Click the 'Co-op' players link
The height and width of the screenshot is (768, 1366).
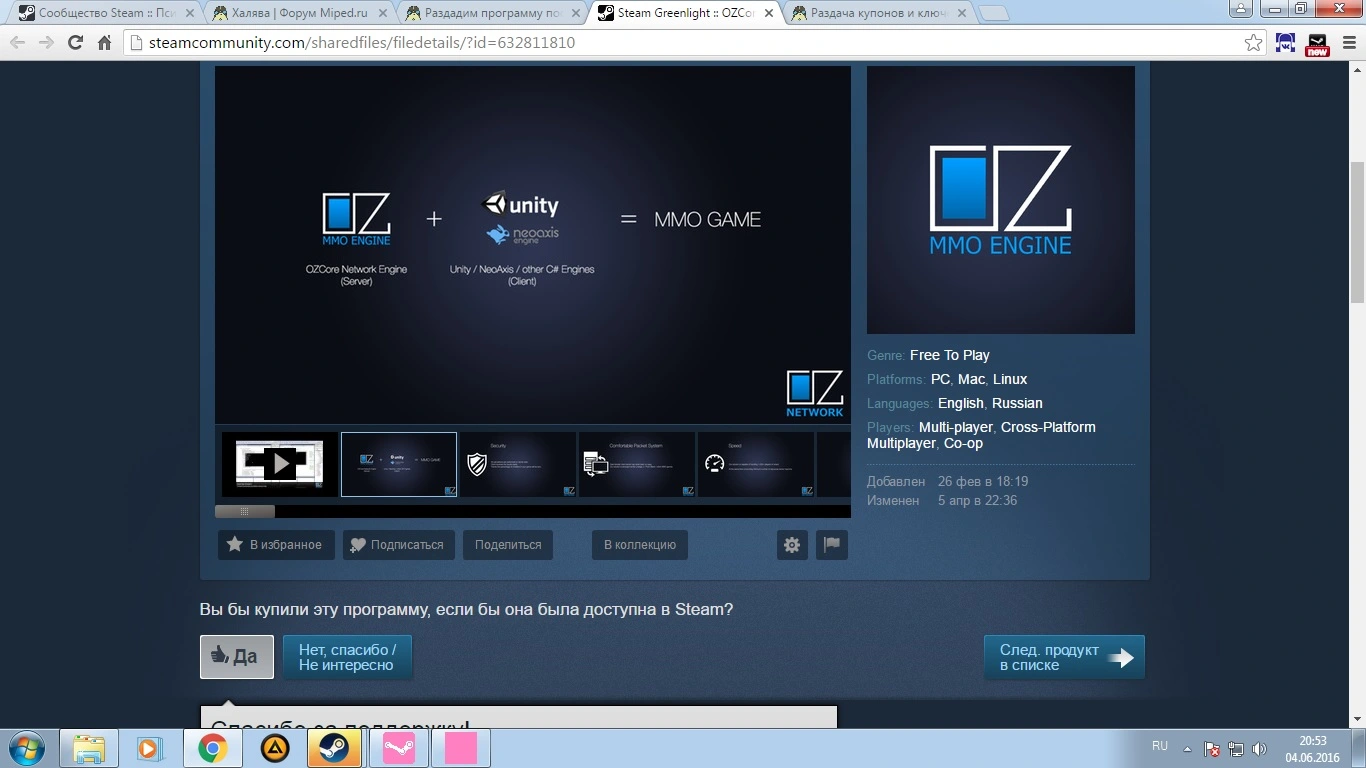(963, 443)
